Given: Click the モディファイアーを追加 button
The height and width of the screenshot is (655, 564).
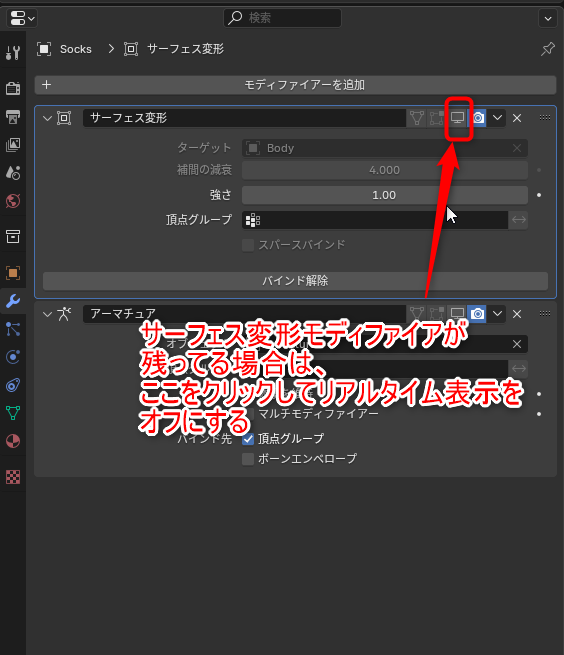Looking at the screenshot, I should pos(295,85).
